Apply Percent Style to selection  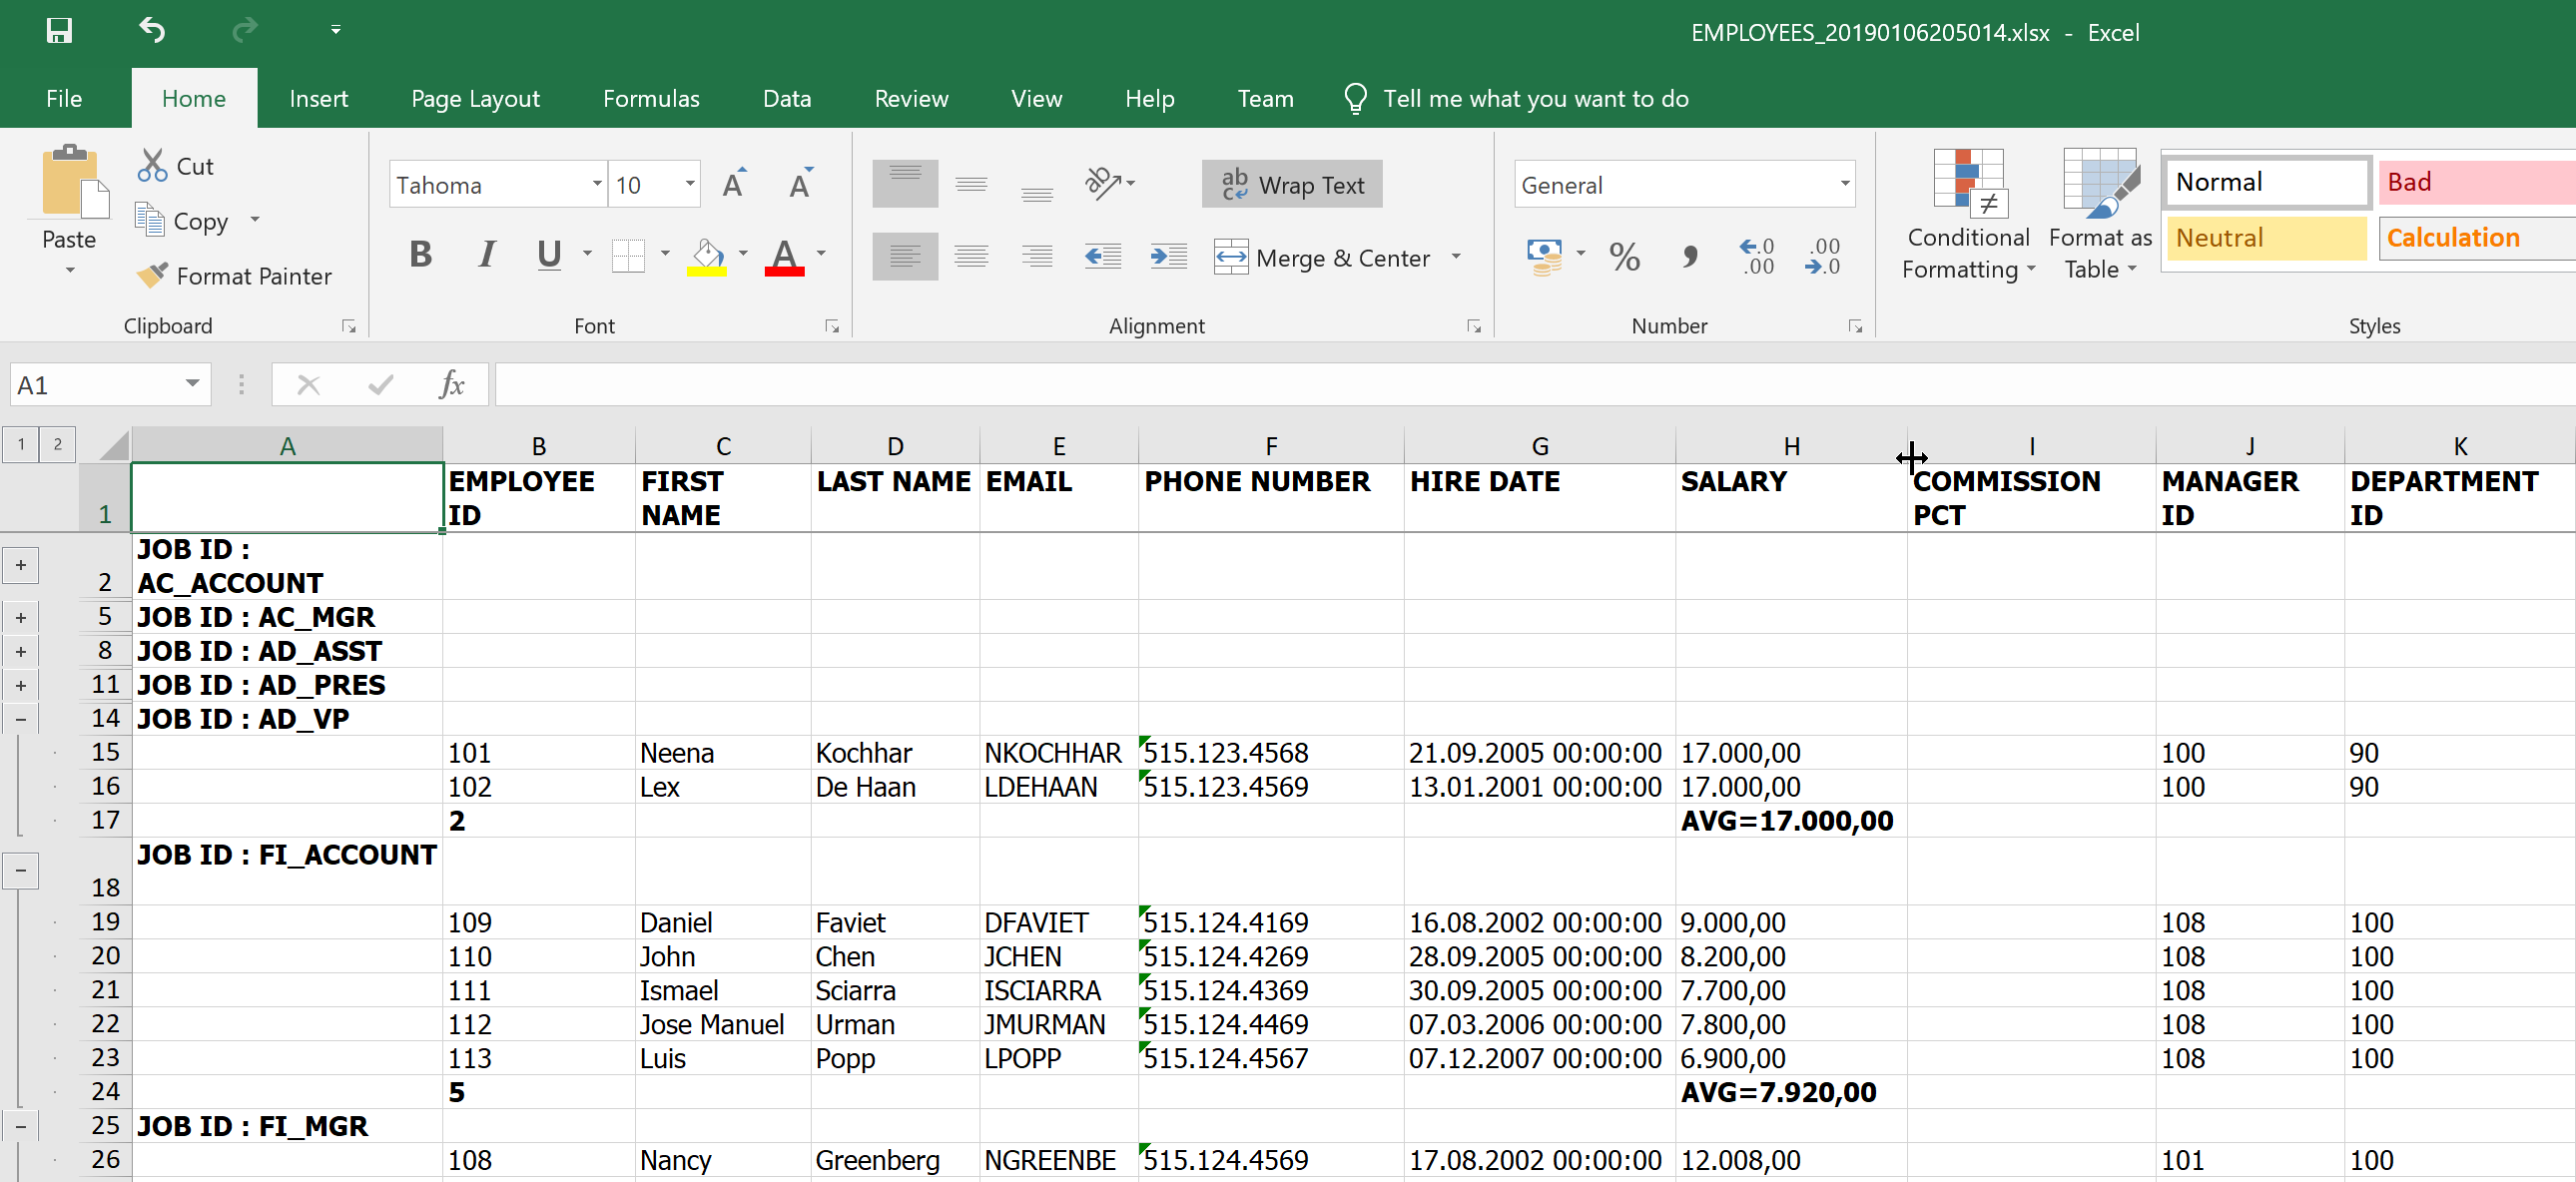pos(1624,257)
